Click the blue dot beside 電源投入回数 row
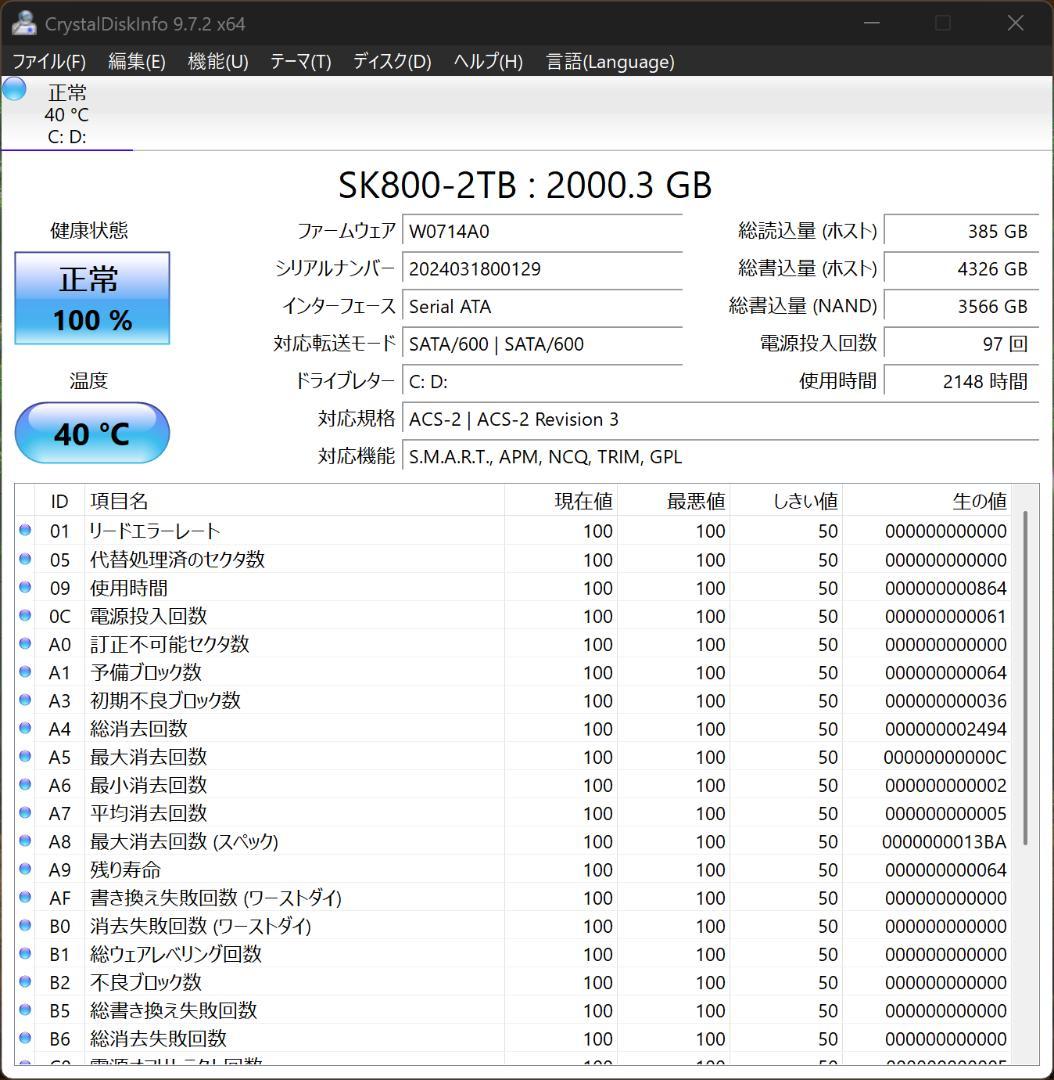Screen dimensions: 1054x1080 25,616
